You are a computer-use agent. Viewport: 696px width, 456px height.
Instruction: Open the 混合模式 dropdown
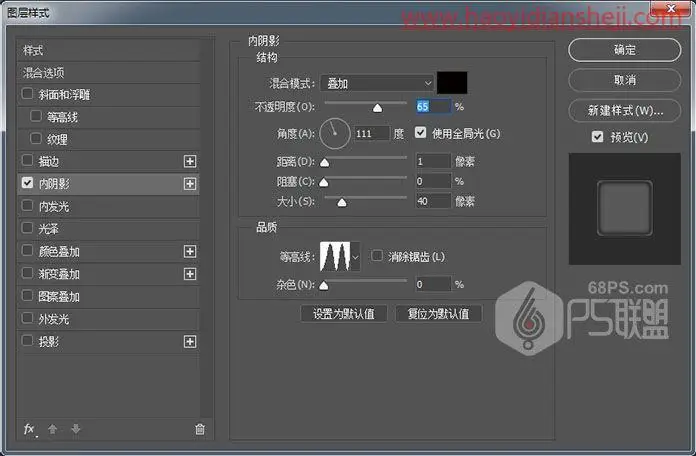pos(377,83)
